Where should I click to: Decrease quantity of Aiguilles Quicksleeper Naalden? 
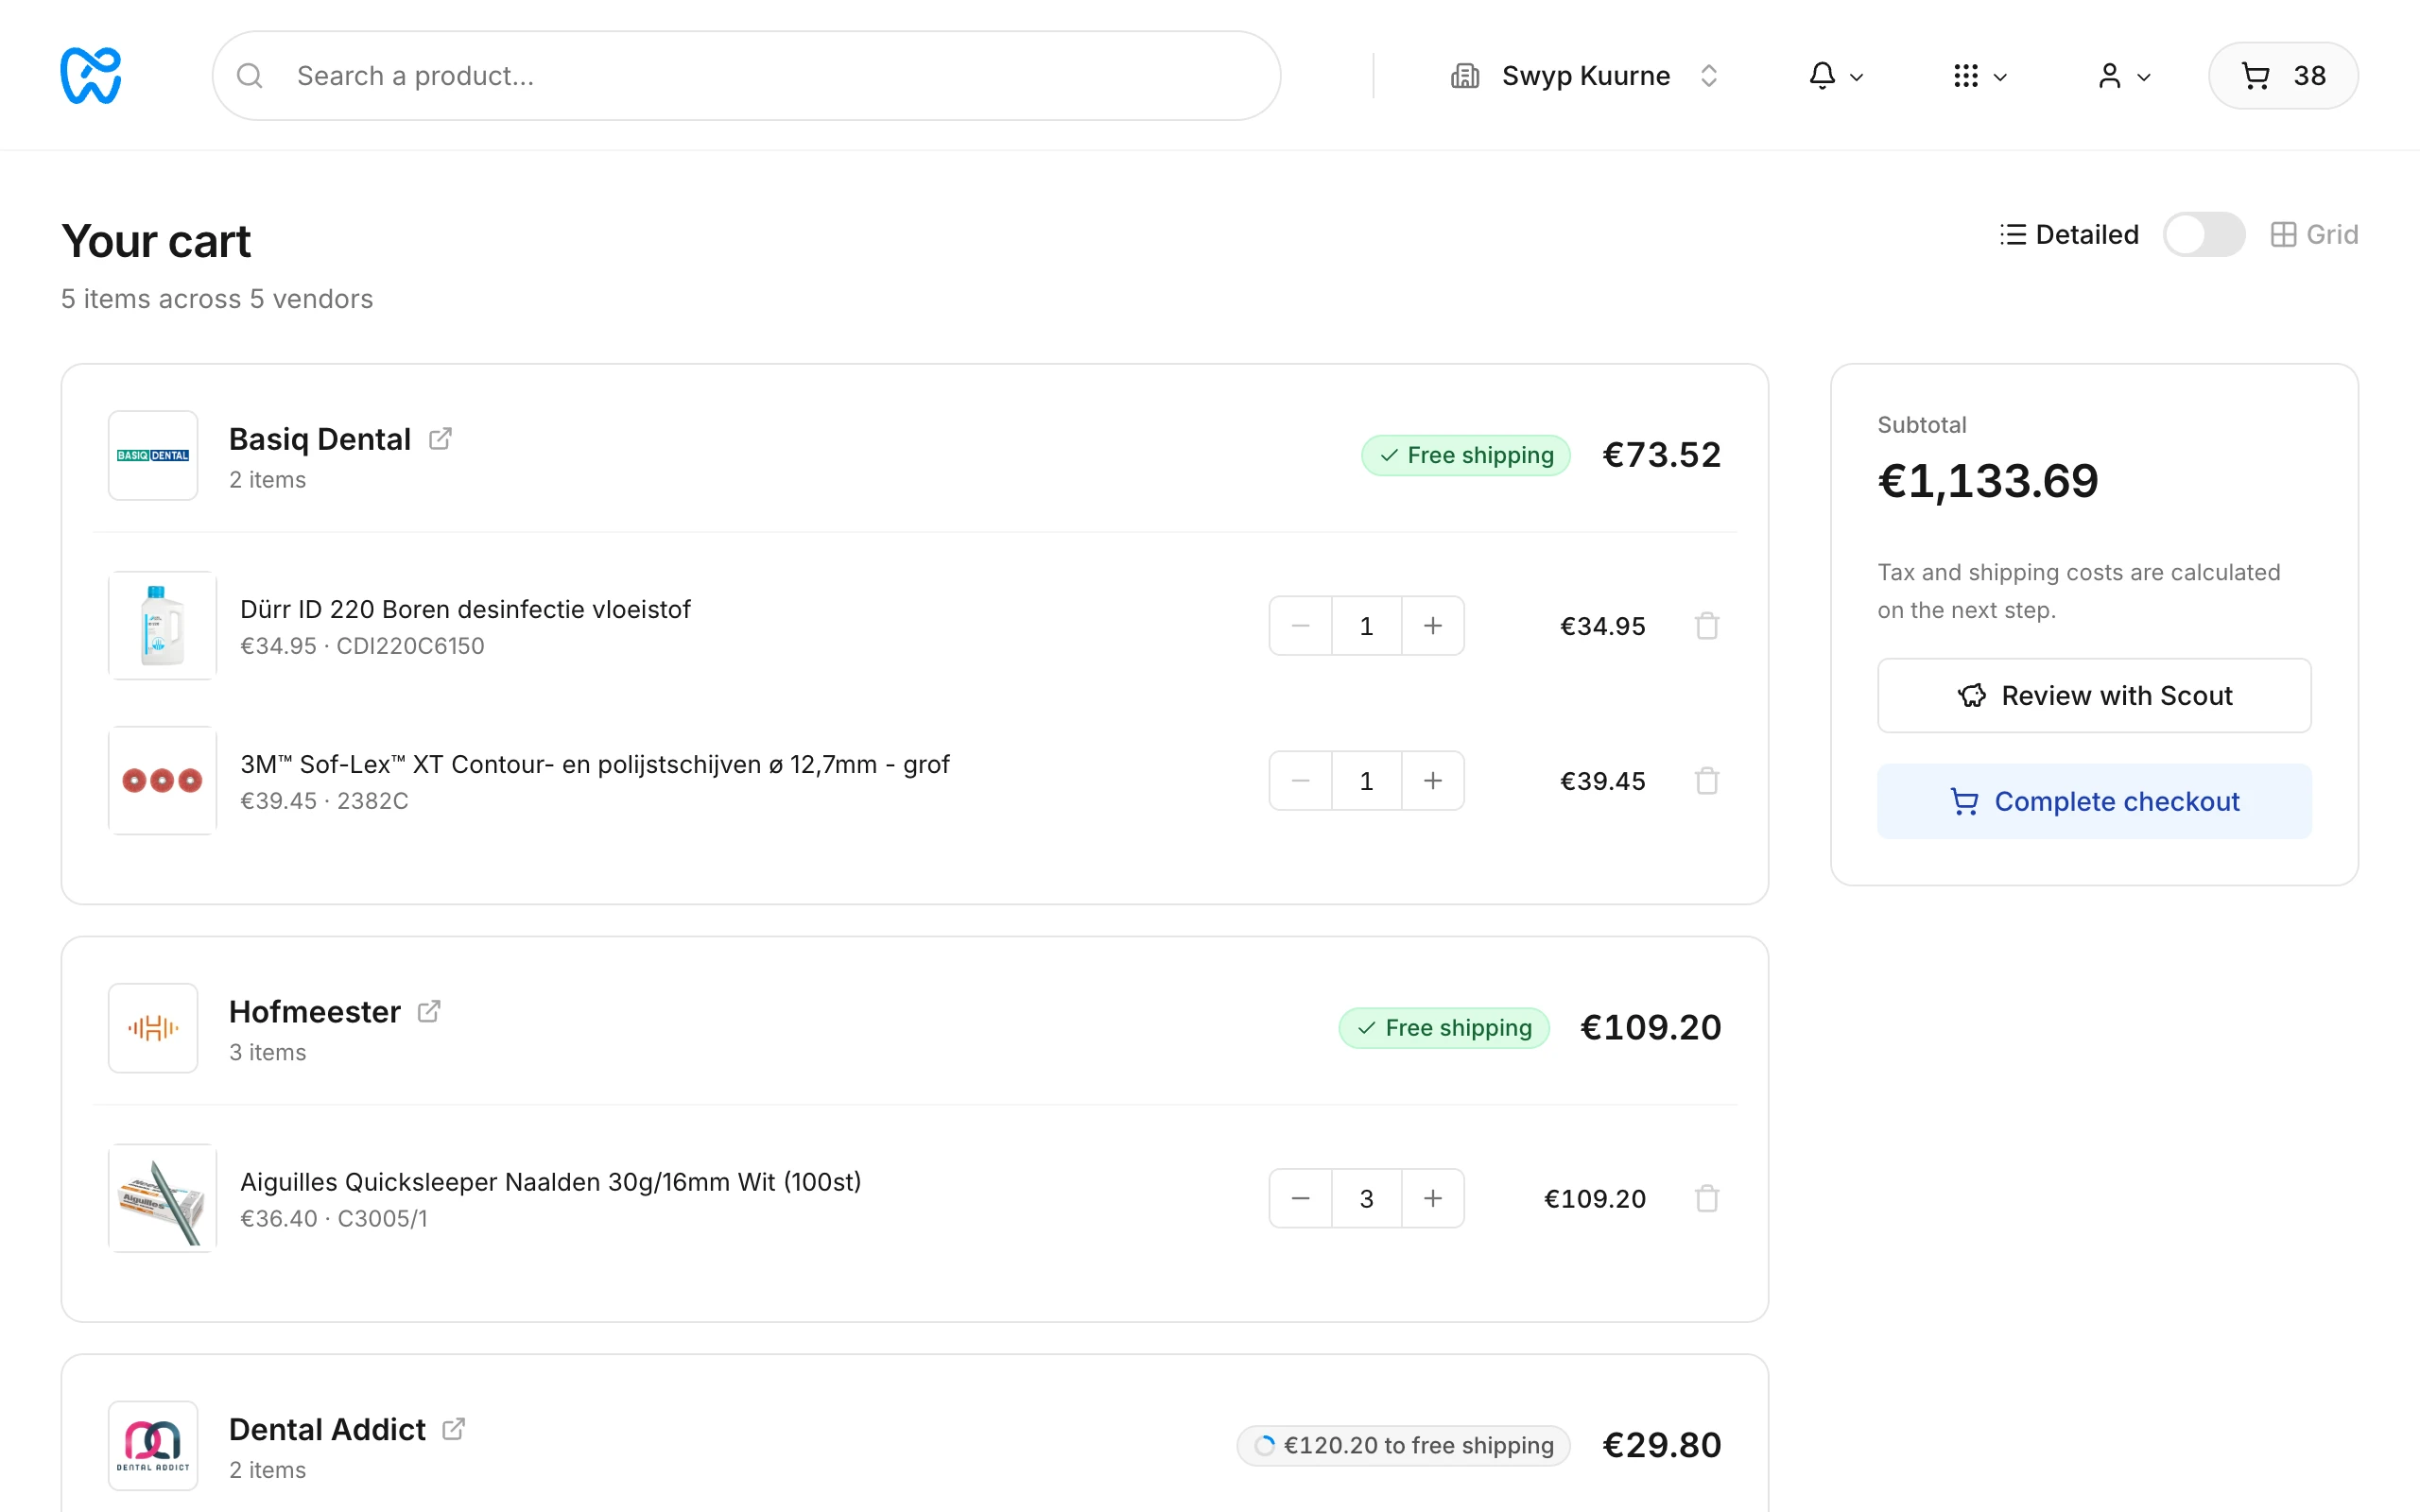[x=1300, y=1198]
